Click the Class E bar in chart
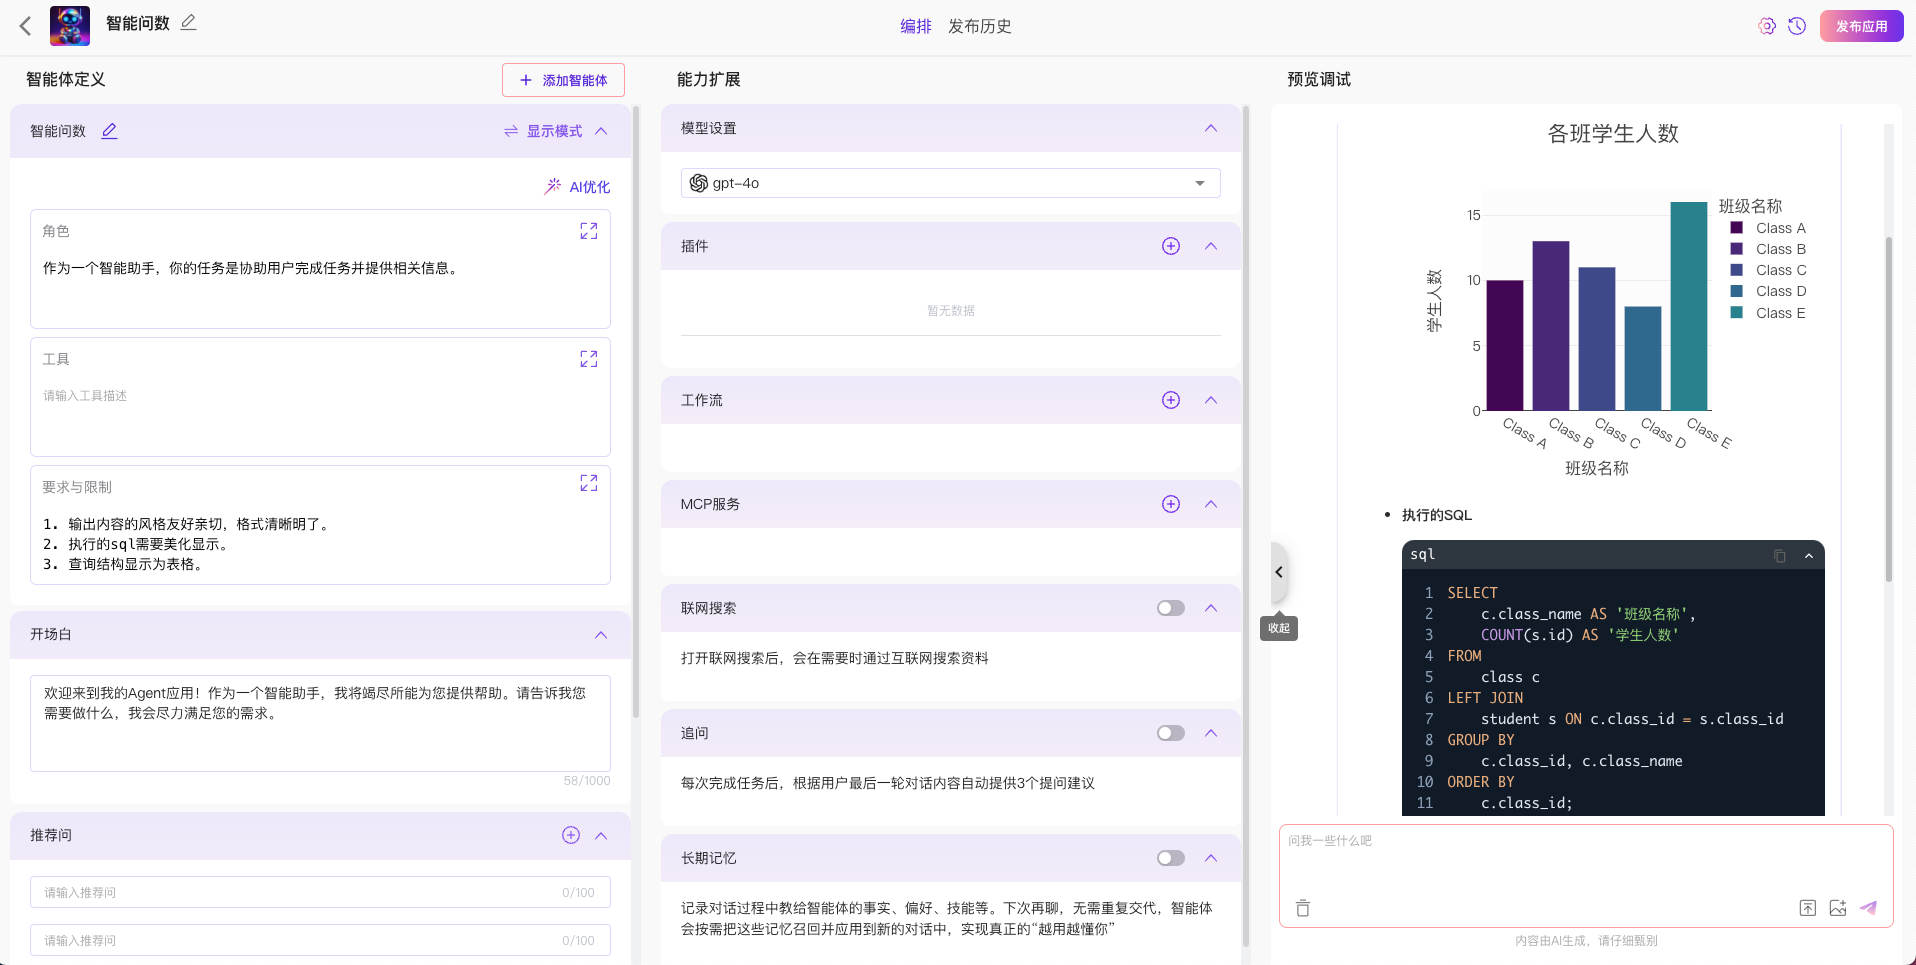The image size is (1916, 965). point(1689,306)
